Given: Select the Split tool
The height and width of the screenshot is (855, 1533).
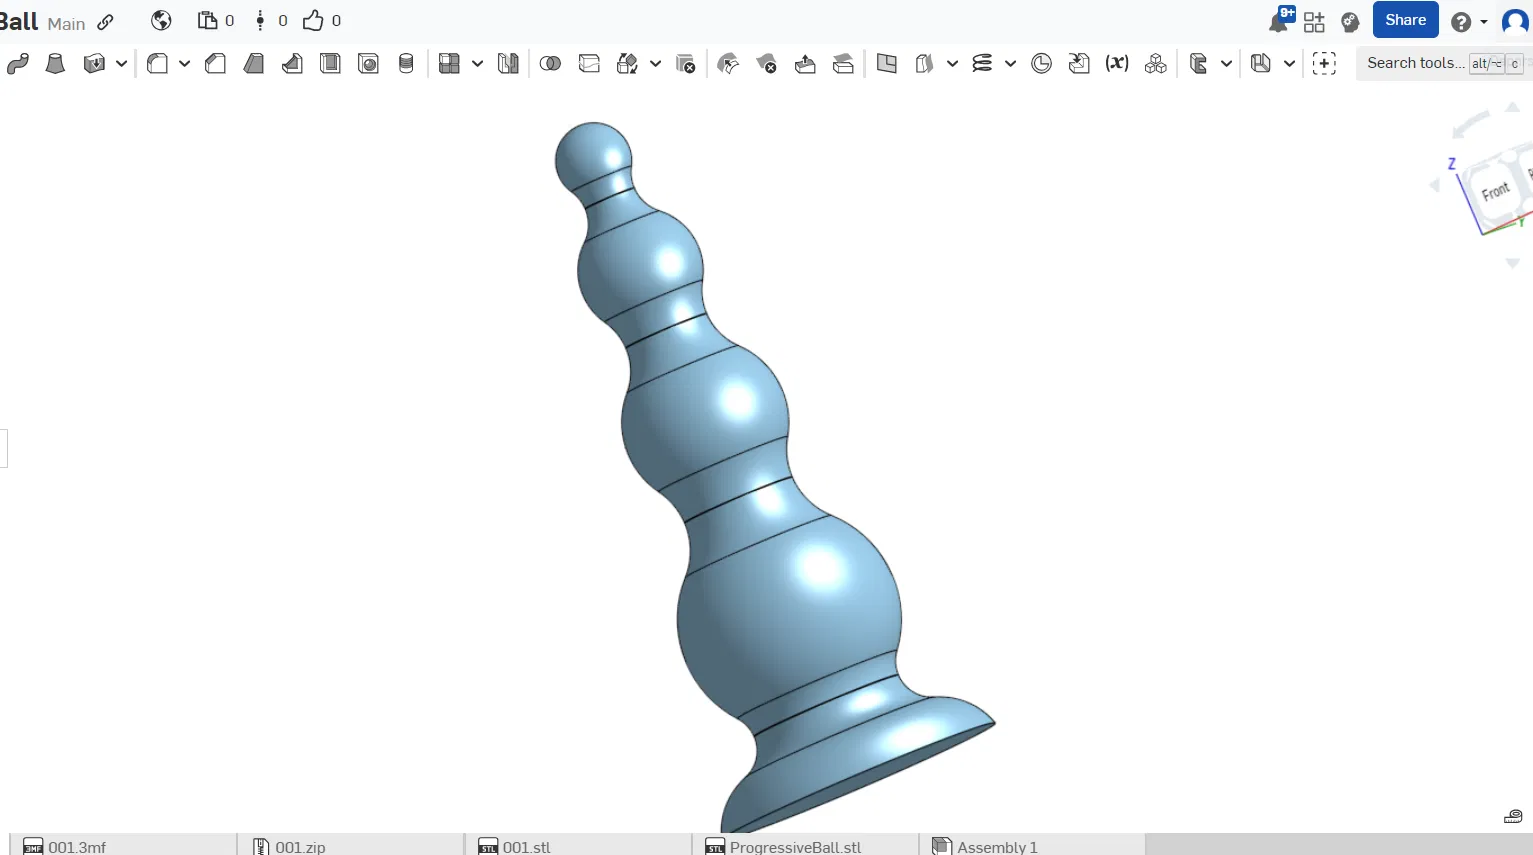Looking at the screenshot, I should pyautogui.click(x=589, y=64).
